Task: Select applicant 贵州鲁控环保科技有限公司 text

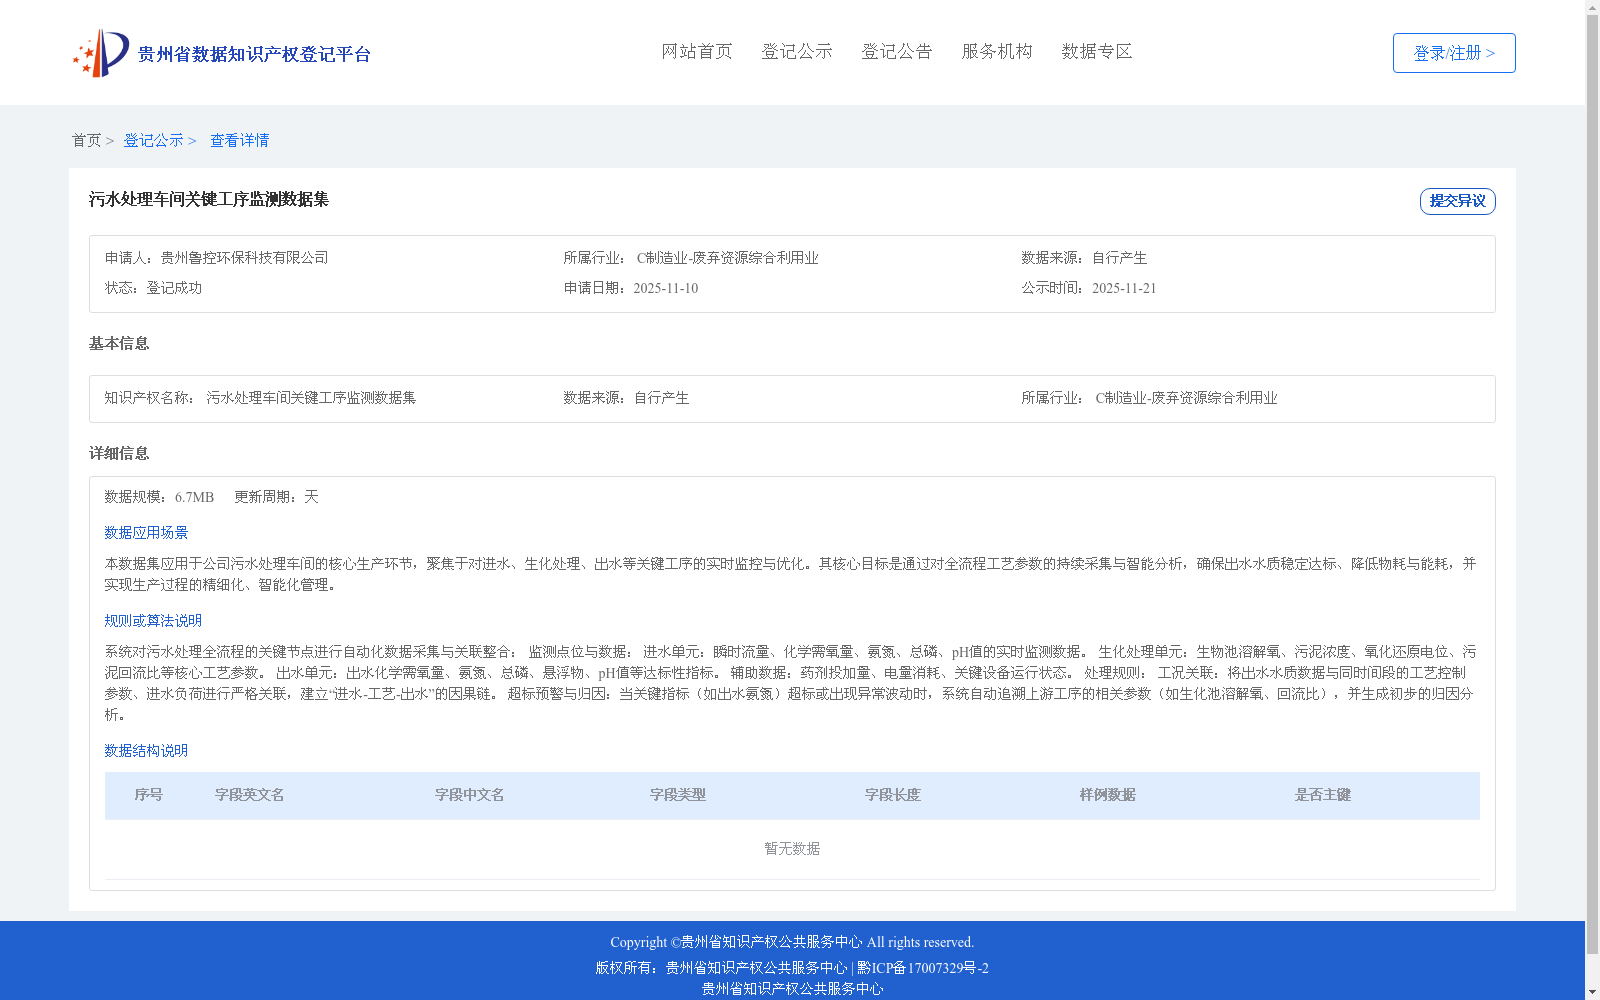Action: (244, 258)
